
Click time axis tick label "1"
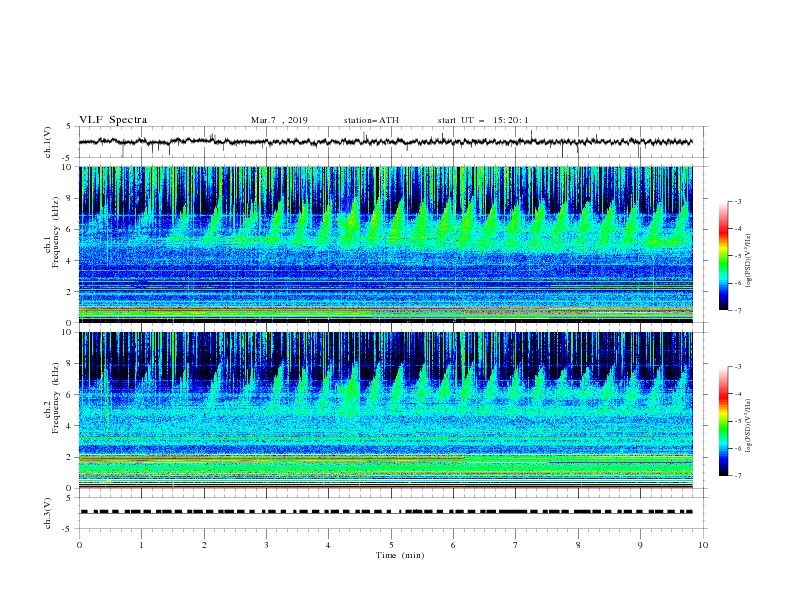(x=141, y=545)
